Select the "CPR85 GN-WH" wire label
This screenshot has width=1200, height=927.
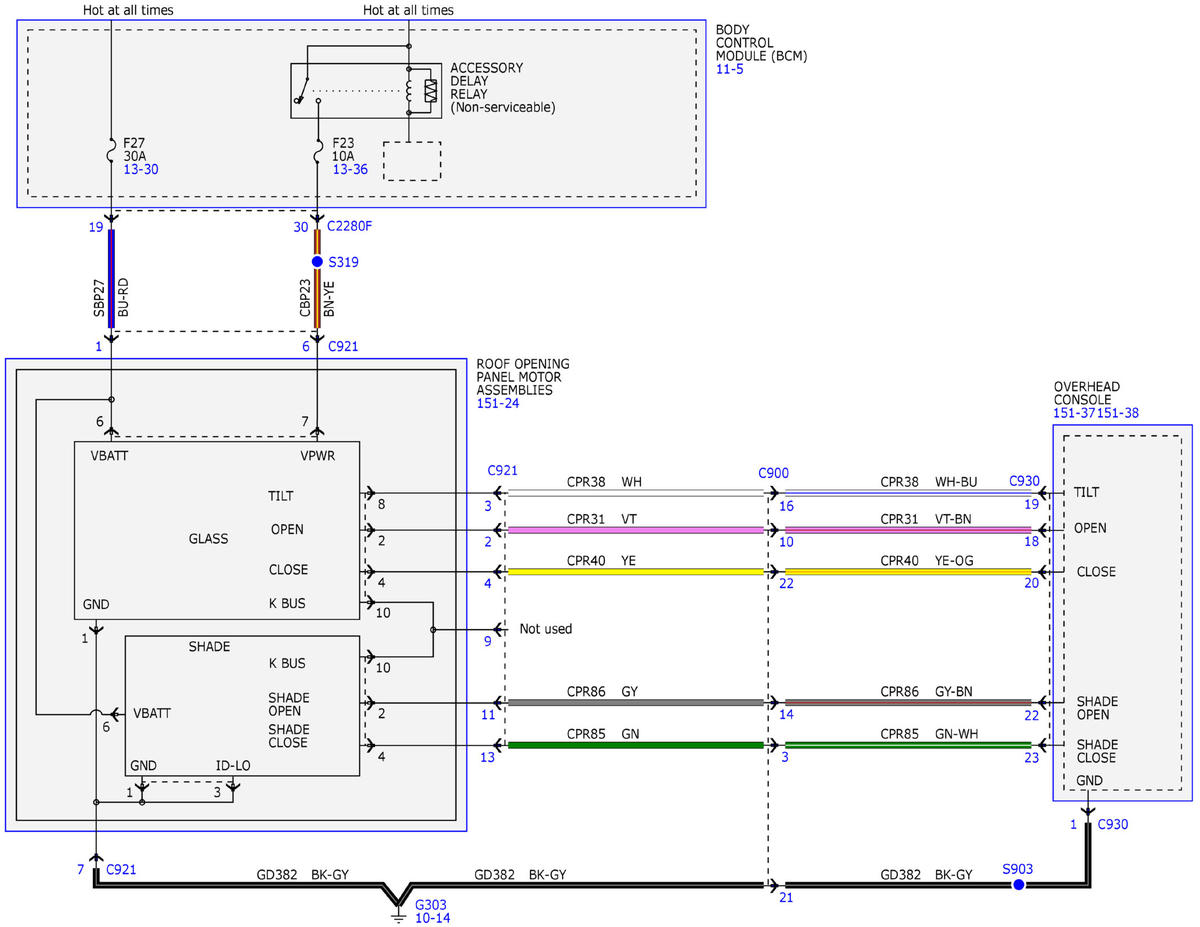930,734
